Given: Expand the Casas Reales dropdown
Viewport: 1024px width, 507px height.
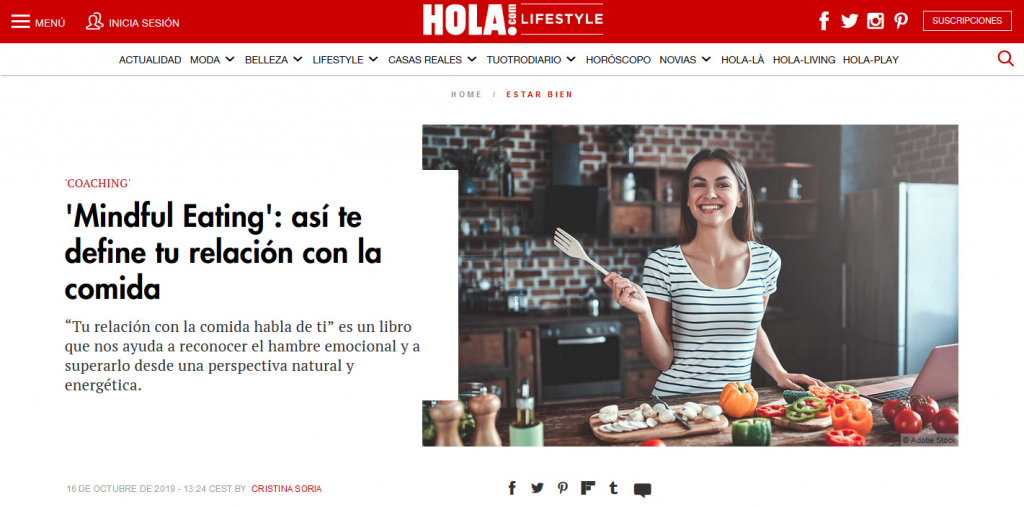Looking at the screenshot, I should tap(432, 59).
